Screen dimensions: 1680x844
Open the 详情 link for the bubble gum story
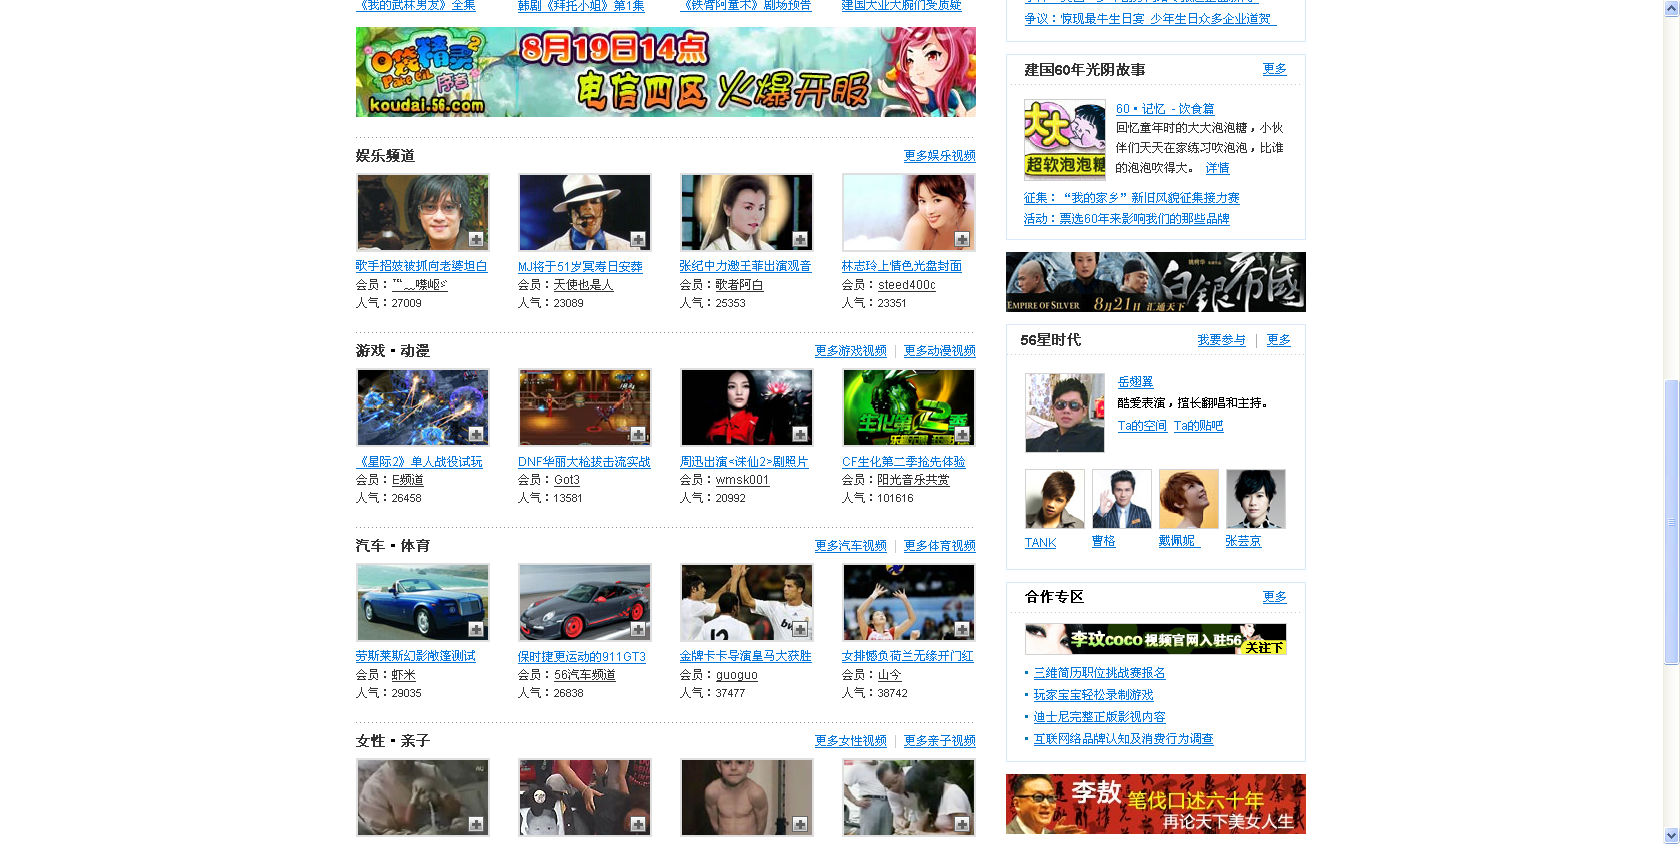pos(1218,168)
